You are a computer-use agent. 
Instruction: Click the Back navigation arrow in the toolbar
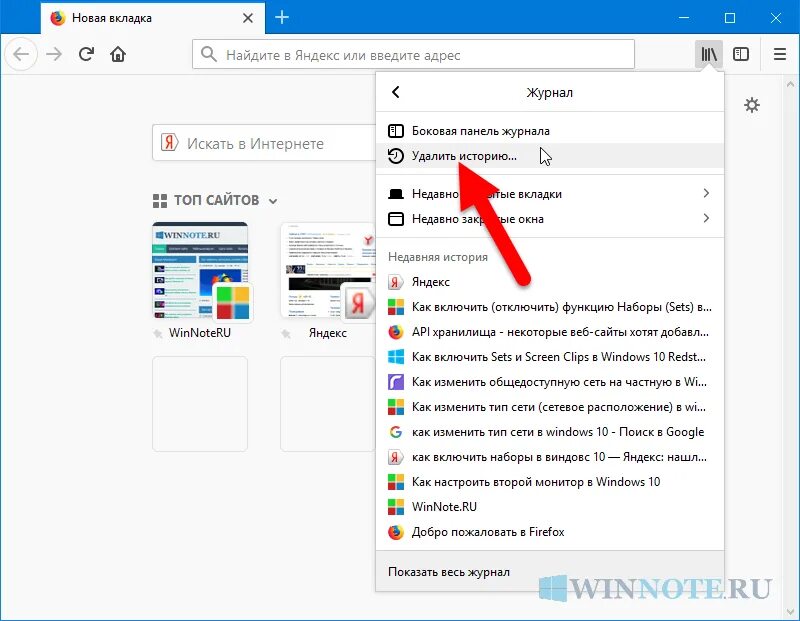click(x=21, y=54)
